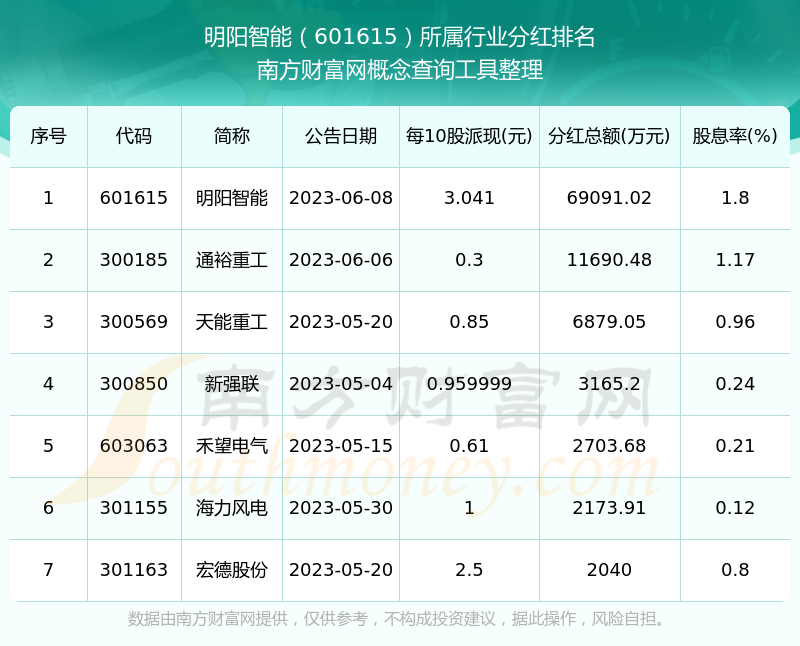
Task: Click the date 2023-05-15
Action: [341, 446]
